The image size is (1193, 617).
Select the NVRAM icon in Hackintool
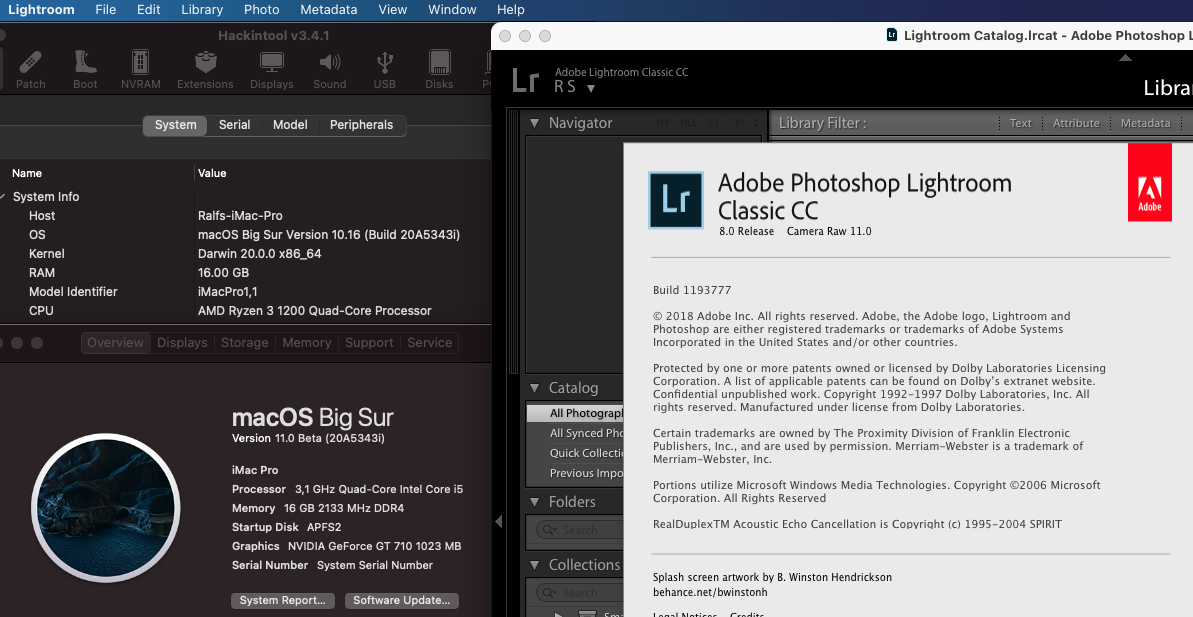click(x=140, y=69)
